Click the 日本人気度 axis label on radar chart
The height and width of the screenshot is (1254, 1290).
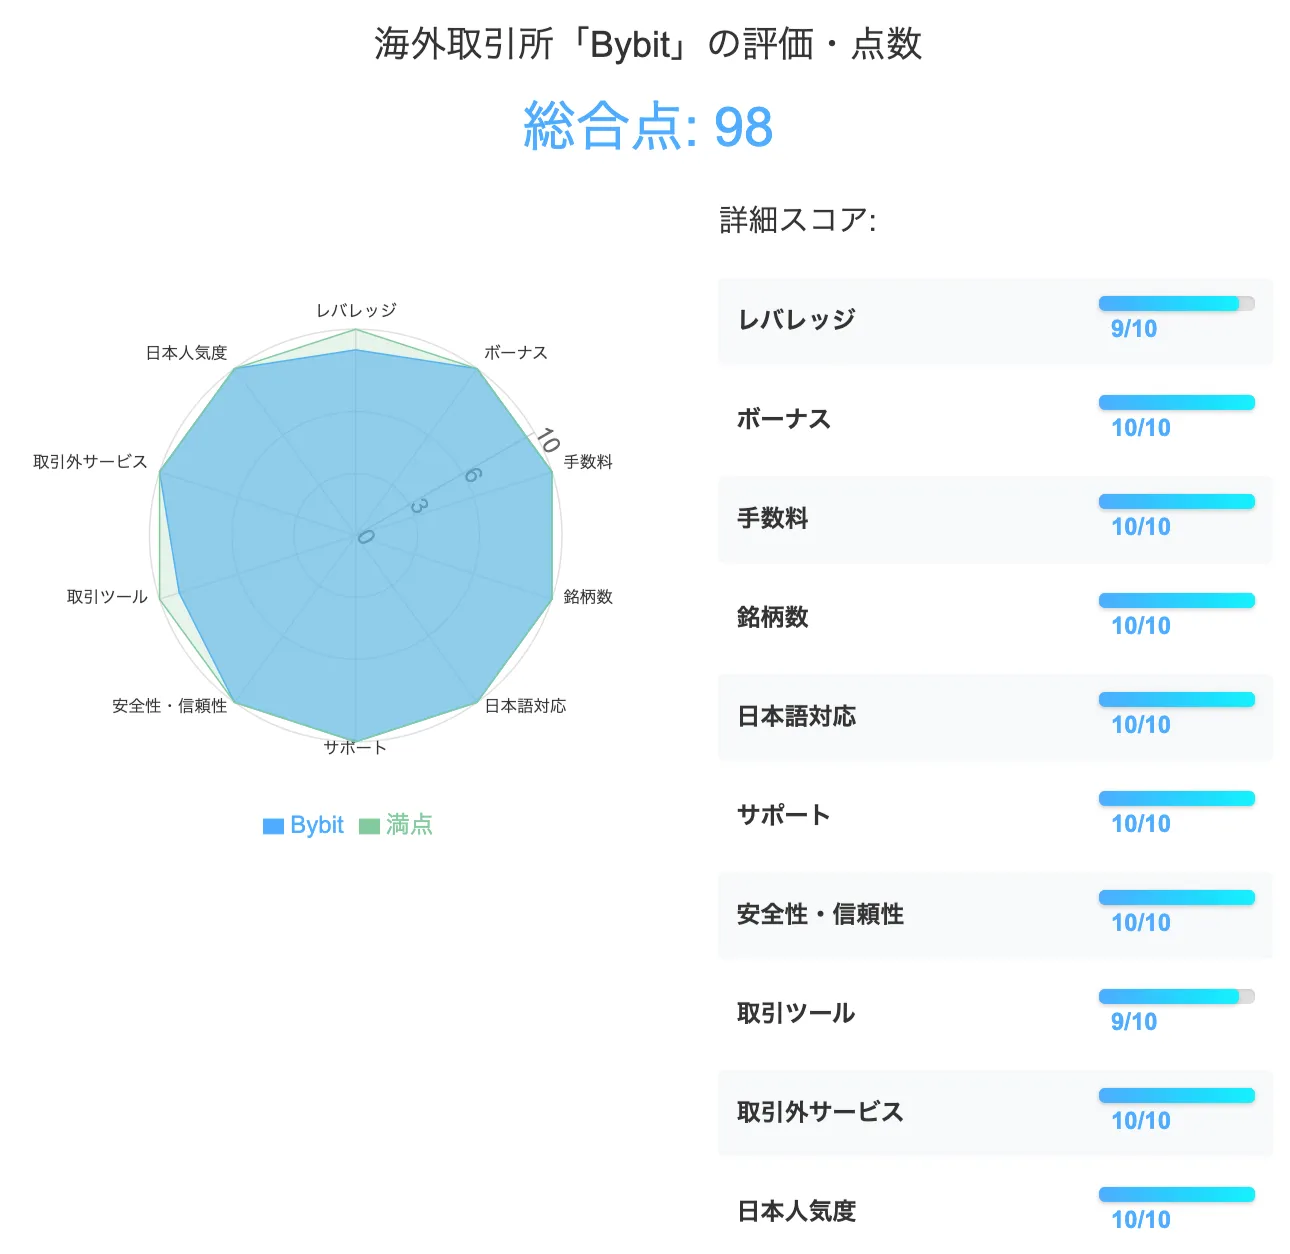pyautogui.click(x=187, y=353)
